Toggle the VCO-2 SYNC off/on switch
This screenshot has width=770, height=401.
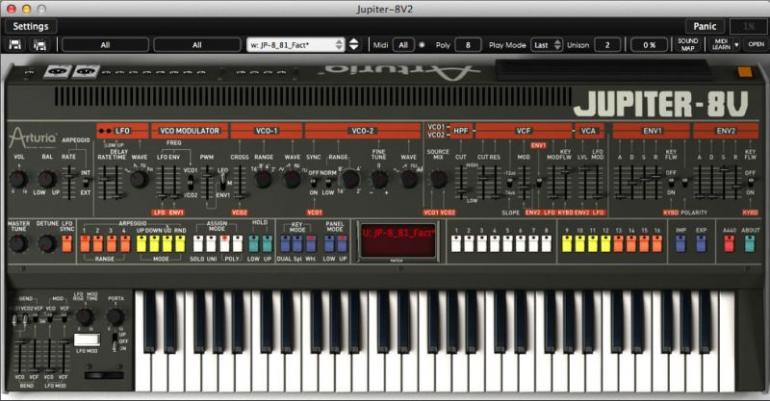click(313, 183)
